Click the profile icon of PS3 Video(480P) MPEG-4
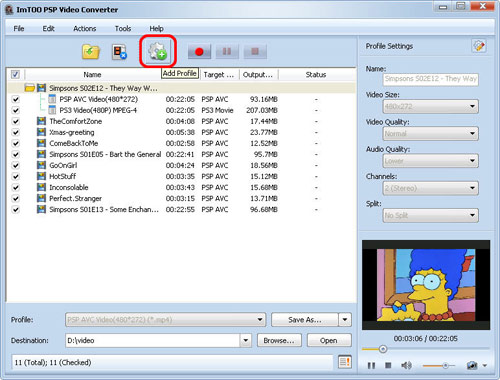The image size is (500, 380). point(52,110)
